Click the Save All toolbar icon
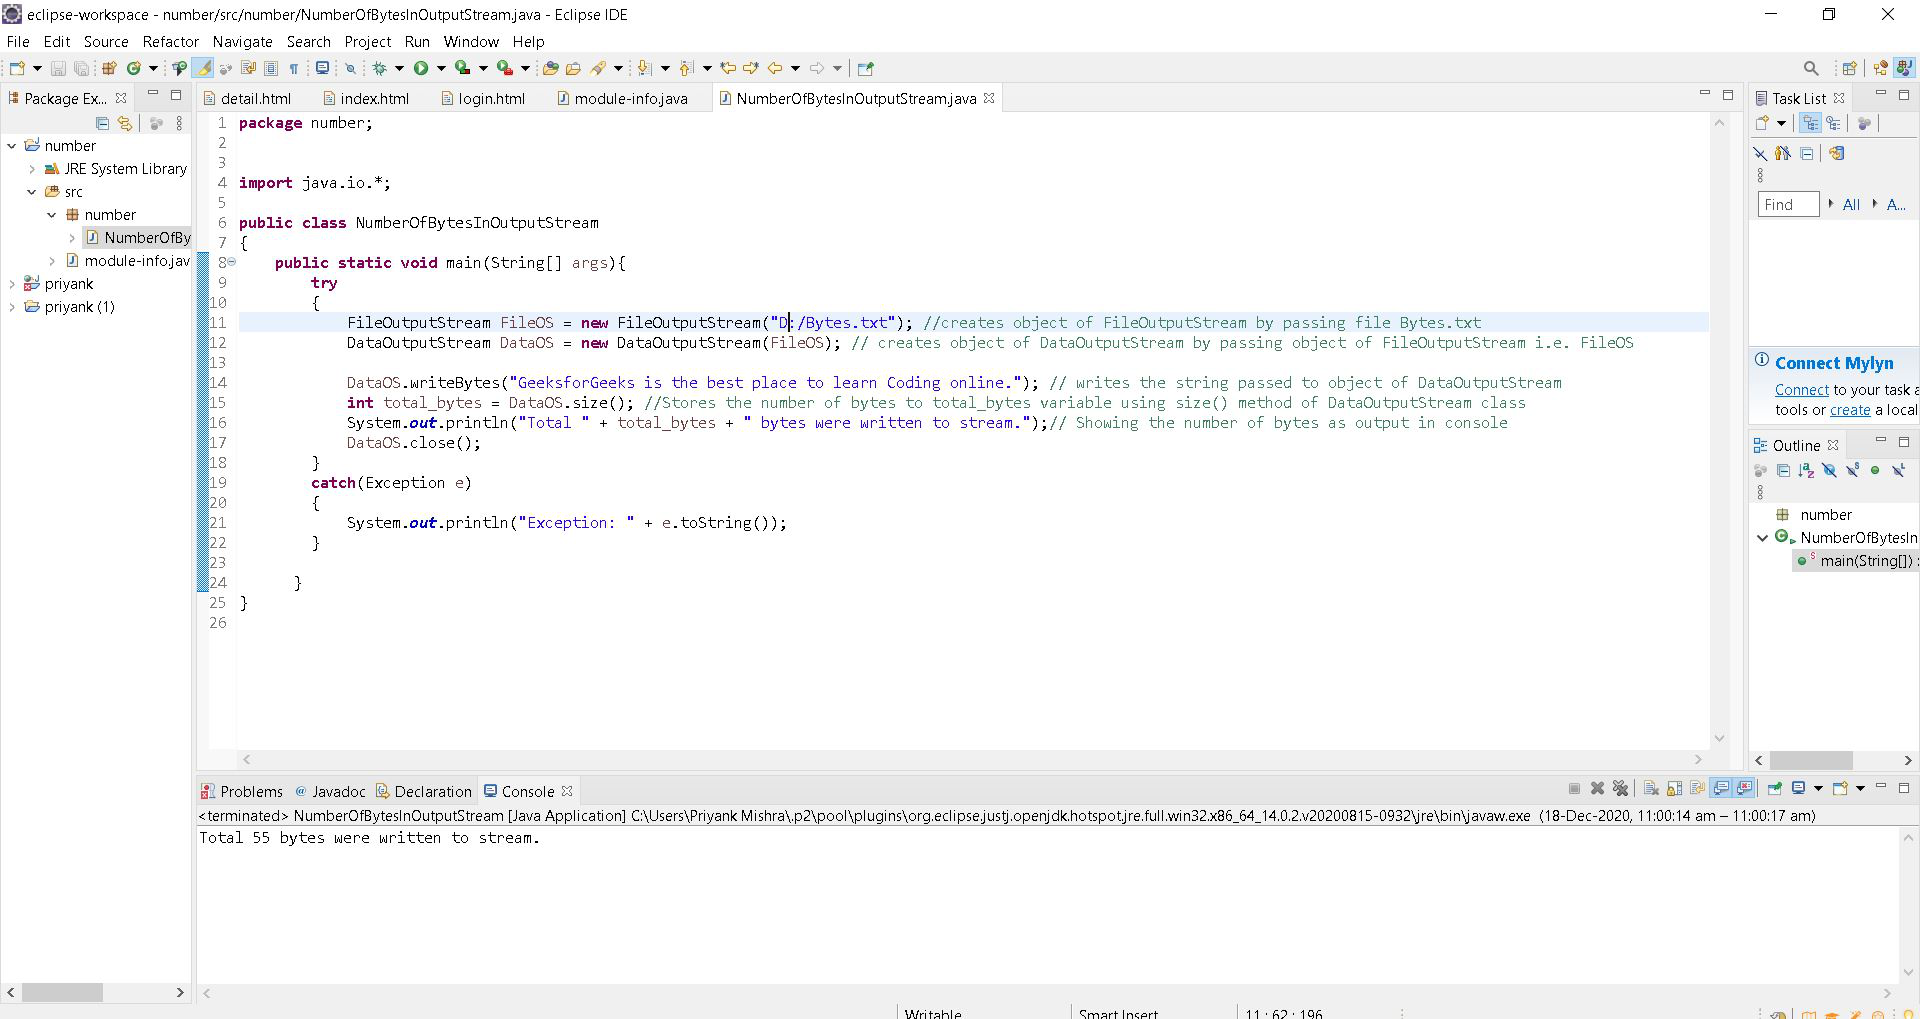Viewport: 1920px width, 1019px height. coord(81,68)
